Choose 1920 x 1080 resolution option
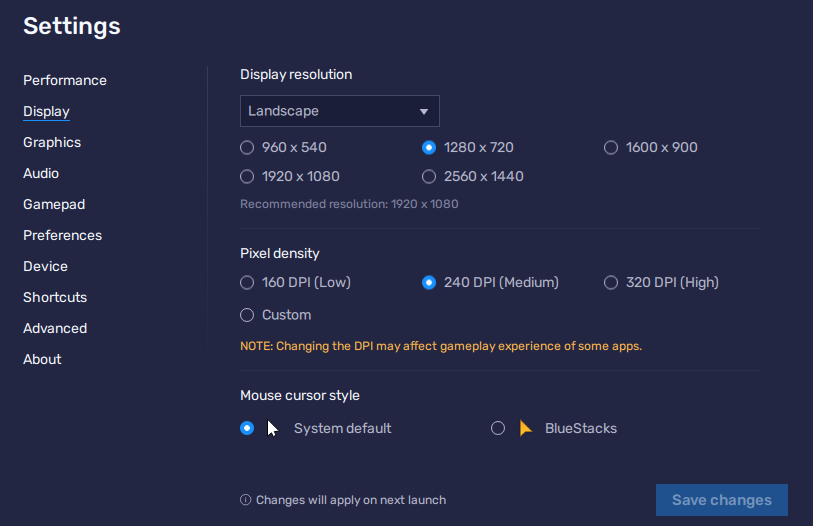 point(247,177)
